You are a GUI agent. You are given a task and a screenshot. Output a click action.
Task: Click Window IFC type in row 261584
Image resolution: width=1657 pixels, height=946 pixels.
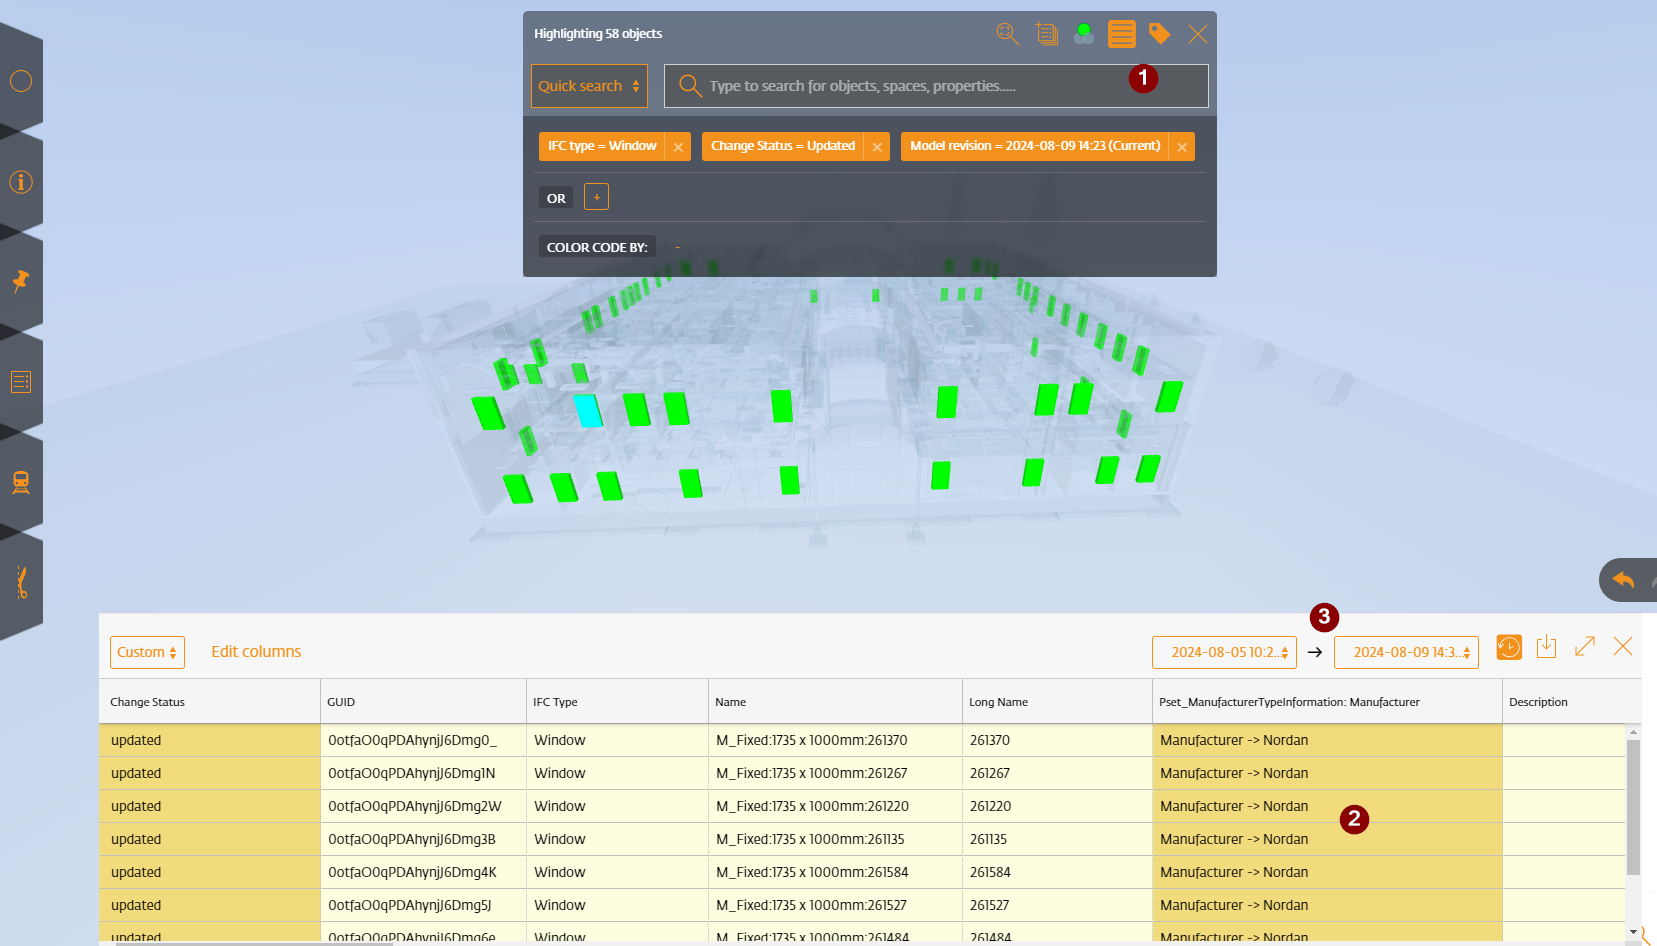pos(617,872)
